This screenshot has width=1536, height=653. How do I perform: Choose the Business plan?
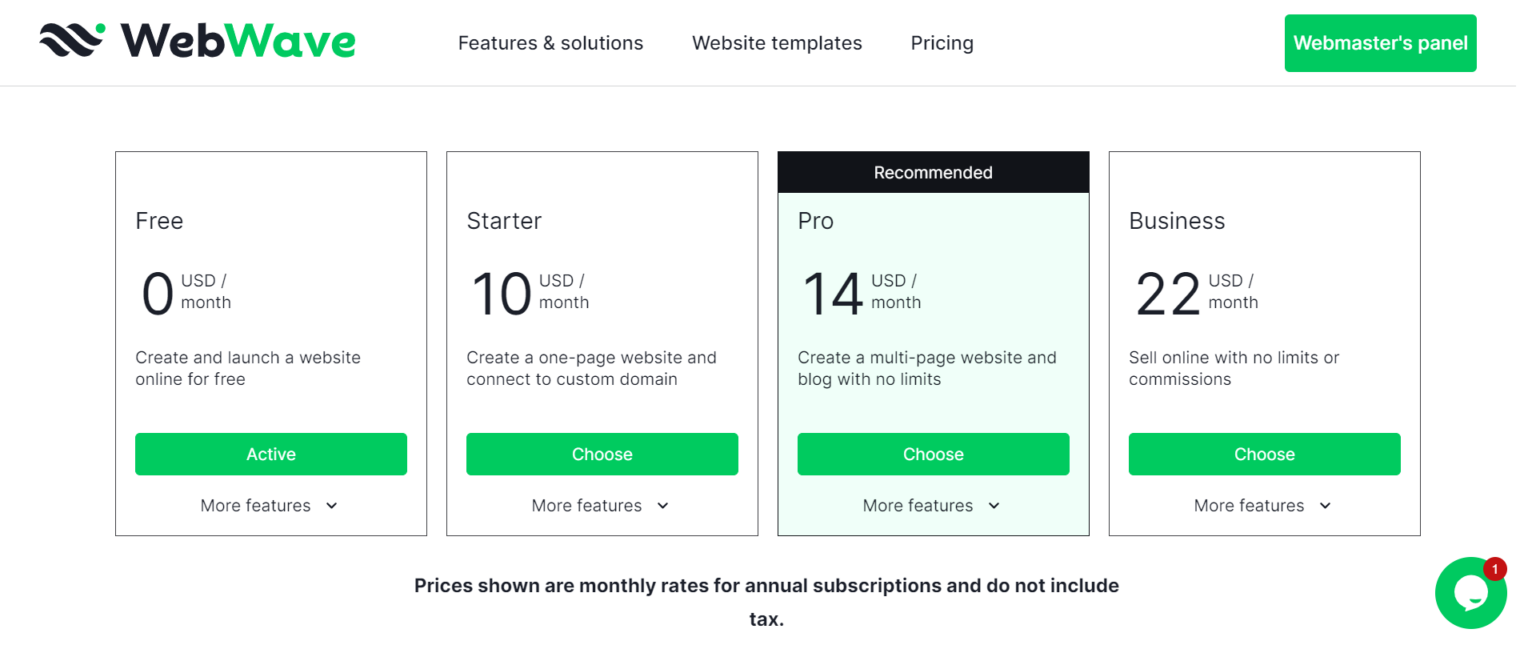pyautogui.click(x=1264, y=454)
